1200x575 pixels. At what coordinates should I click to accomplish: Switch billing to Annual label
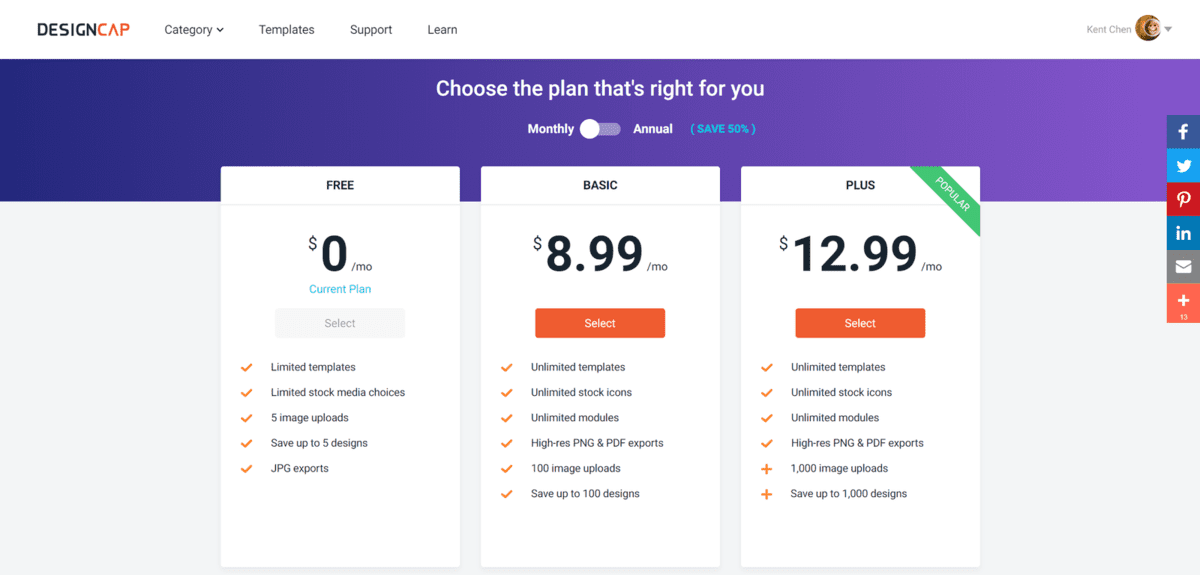point(653,129)
